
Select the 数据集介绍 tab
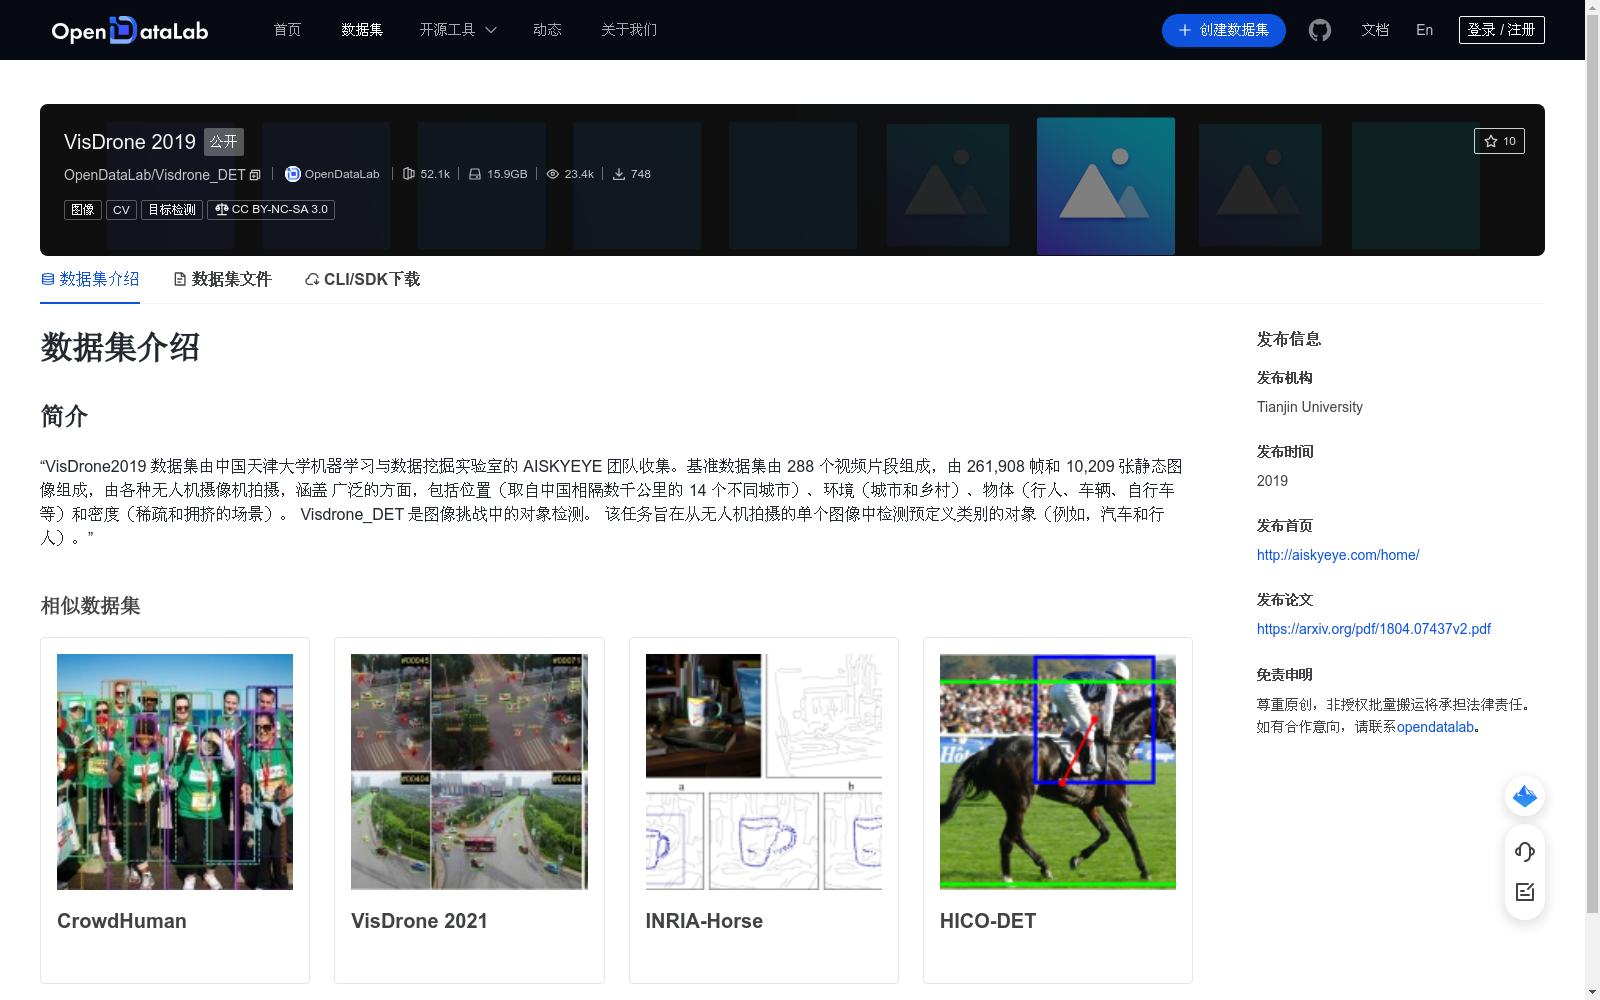[x=90, y=279]
